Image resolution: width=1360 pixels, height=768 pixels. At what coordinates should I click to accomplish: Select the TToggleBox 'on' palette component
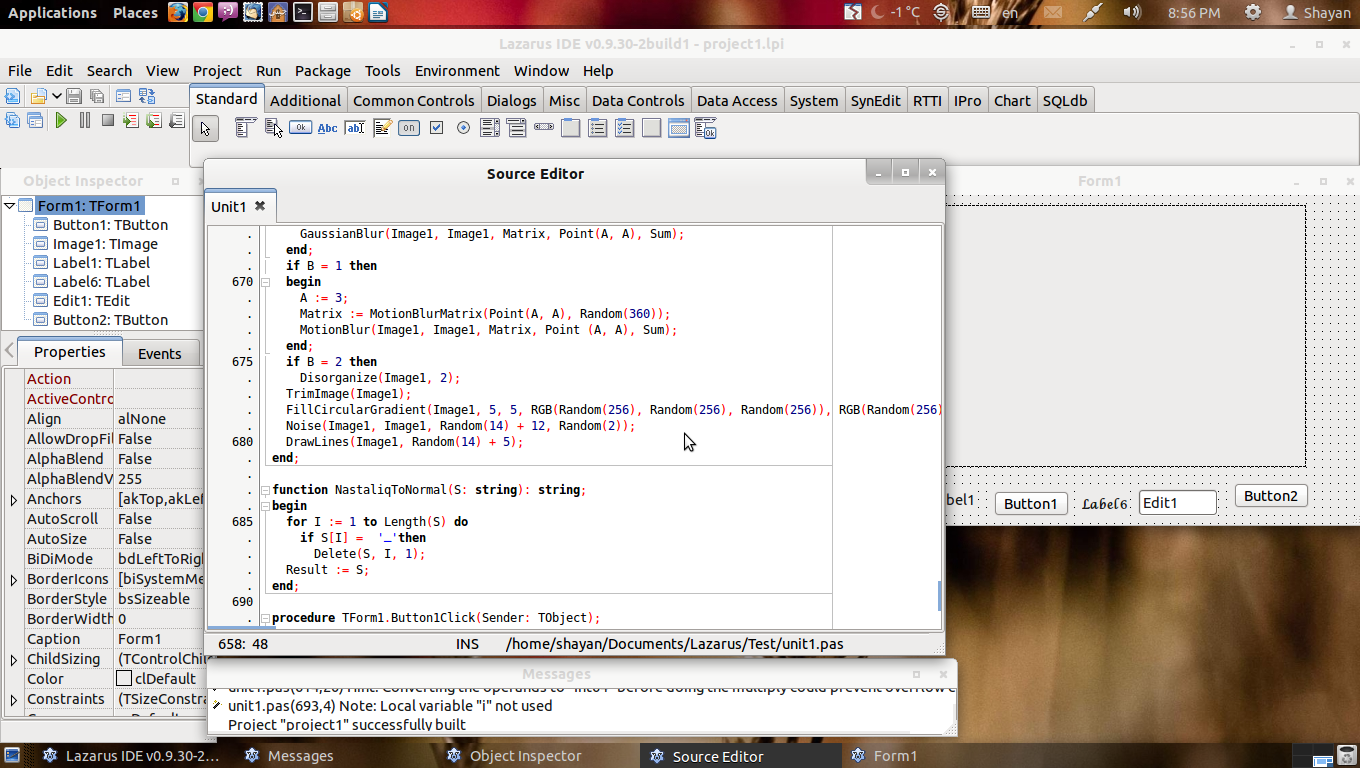(409, 127)
